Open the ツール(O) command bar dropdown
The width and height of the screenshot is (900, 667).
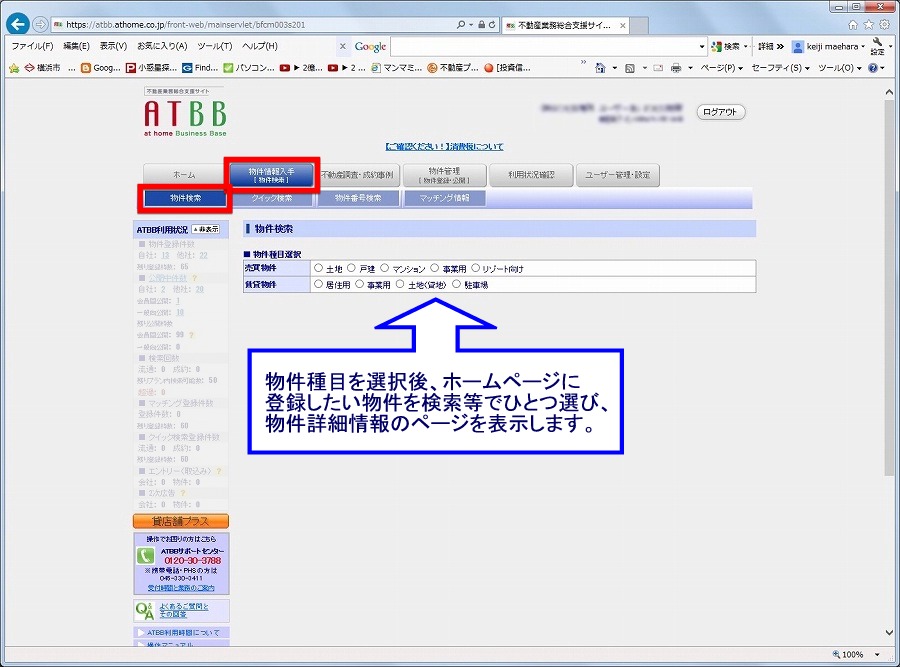click(x=840, y=68)
